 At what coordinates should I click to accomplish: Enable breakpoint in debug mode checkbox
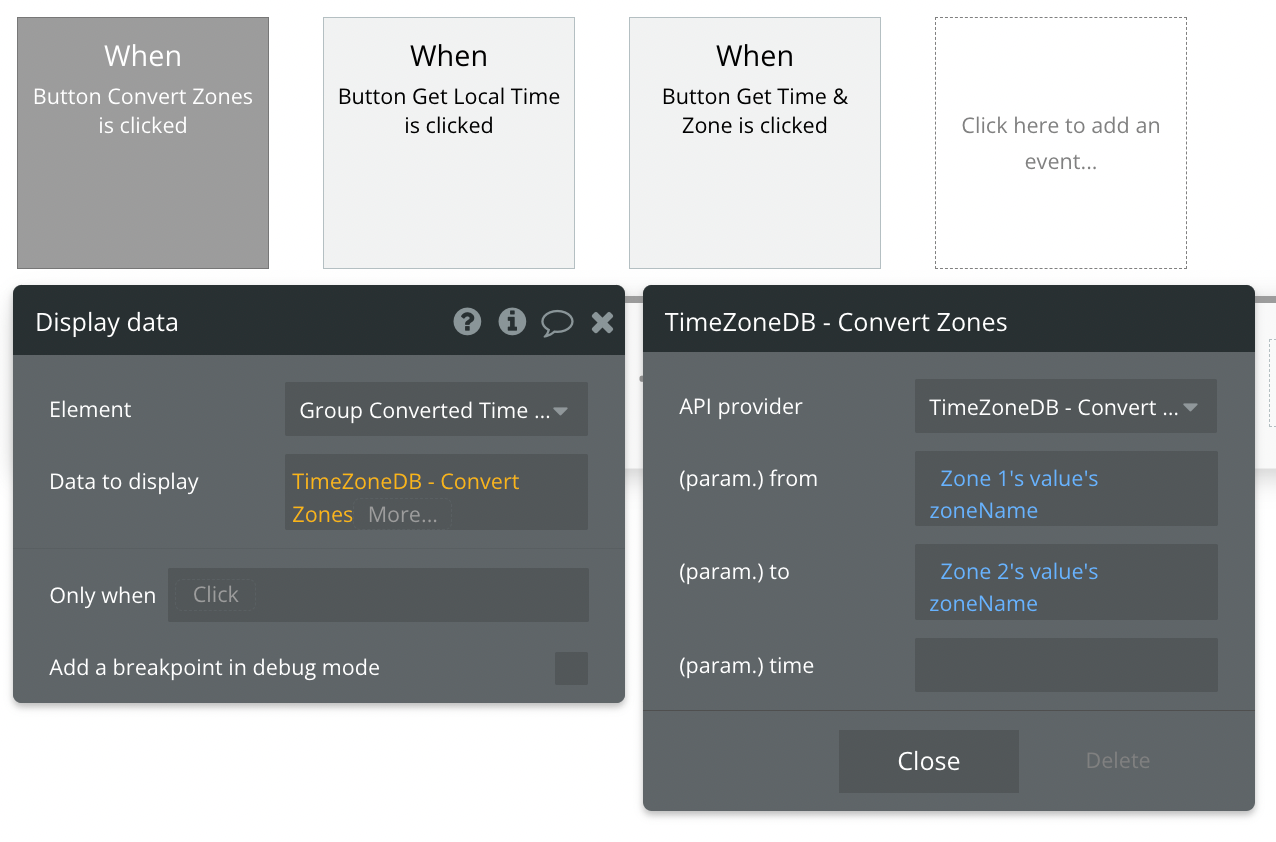pos(571,668)
